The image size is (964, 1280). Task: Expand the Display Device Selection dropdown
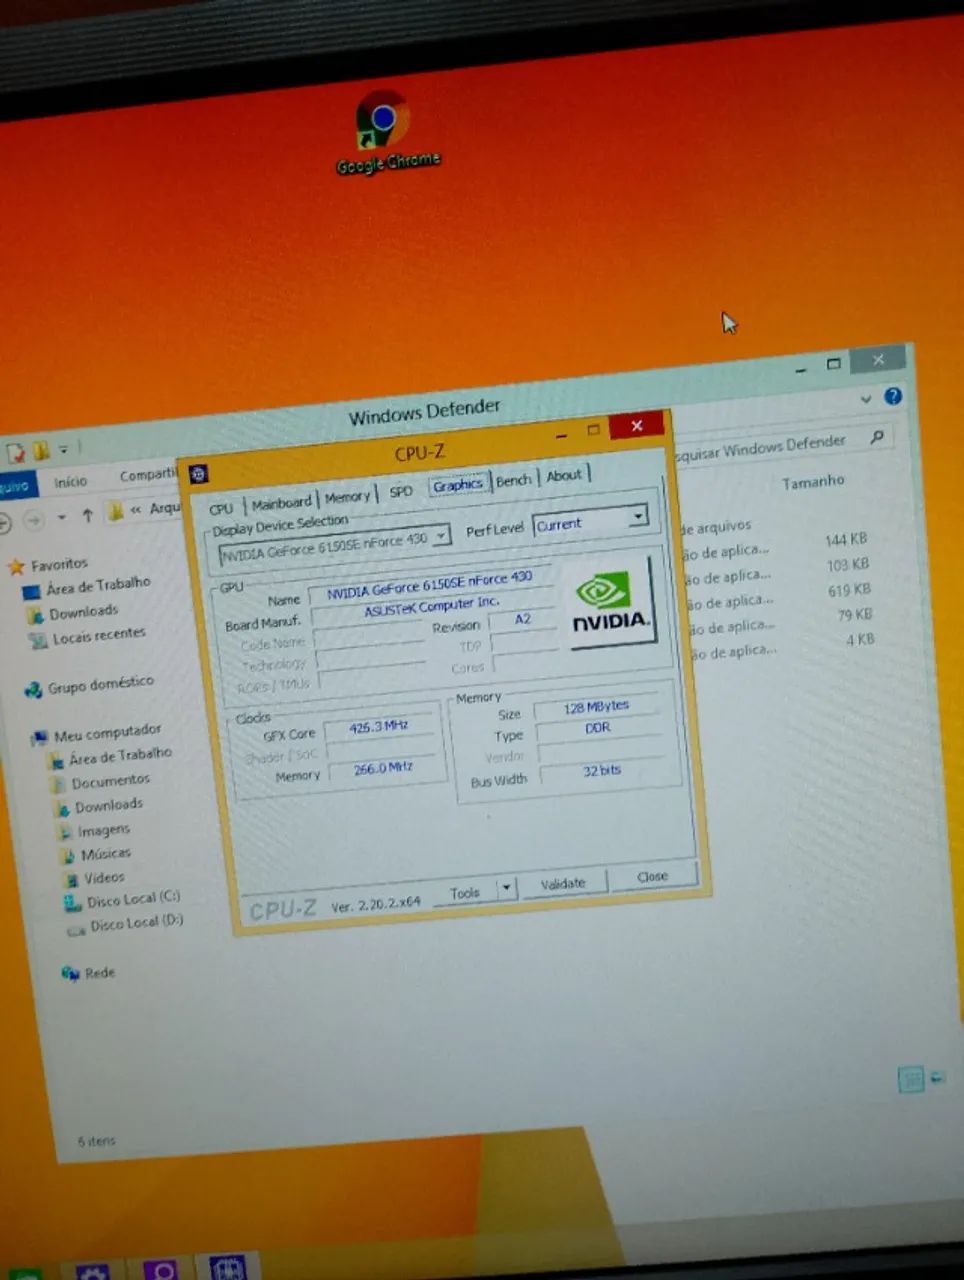point(440,538)
